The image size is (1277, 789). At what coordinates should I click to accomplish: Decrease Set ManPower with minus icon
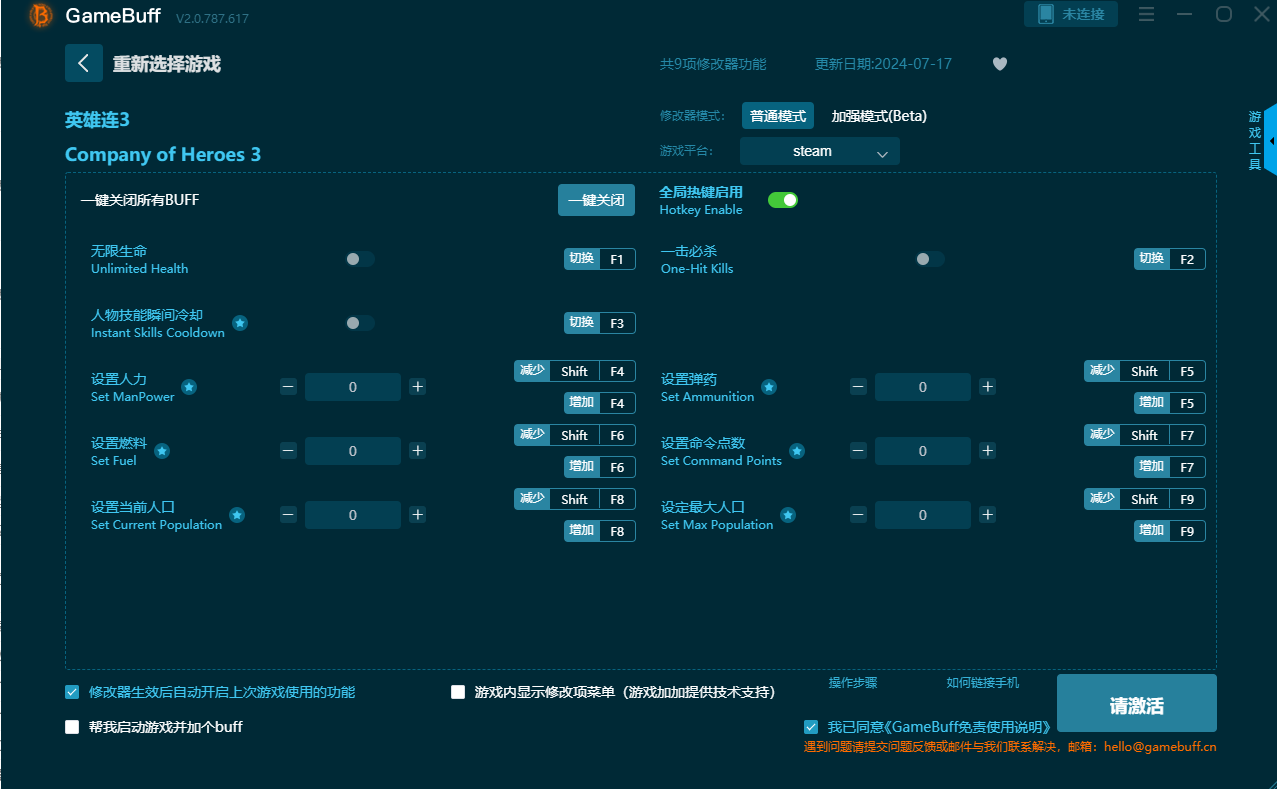(x=288, y=387)
